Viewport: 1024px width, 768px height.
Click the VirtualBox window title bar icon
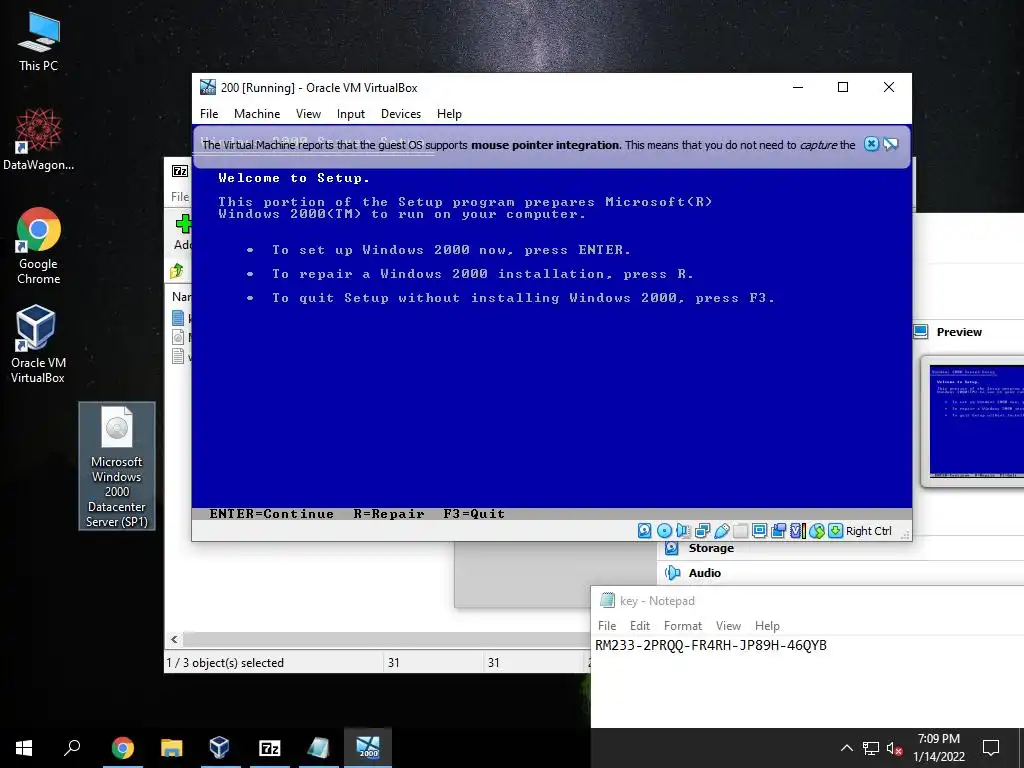[208, 87]
